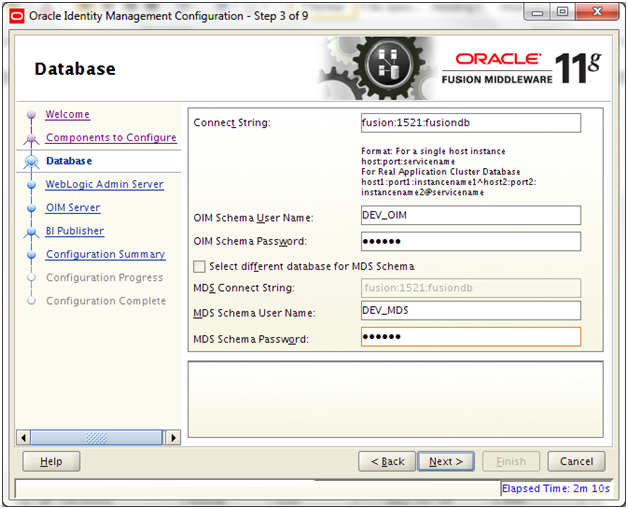This screenshot has height=509, width=628.
Task: Minimize the configuration window
Action: (x=537, y=13)
